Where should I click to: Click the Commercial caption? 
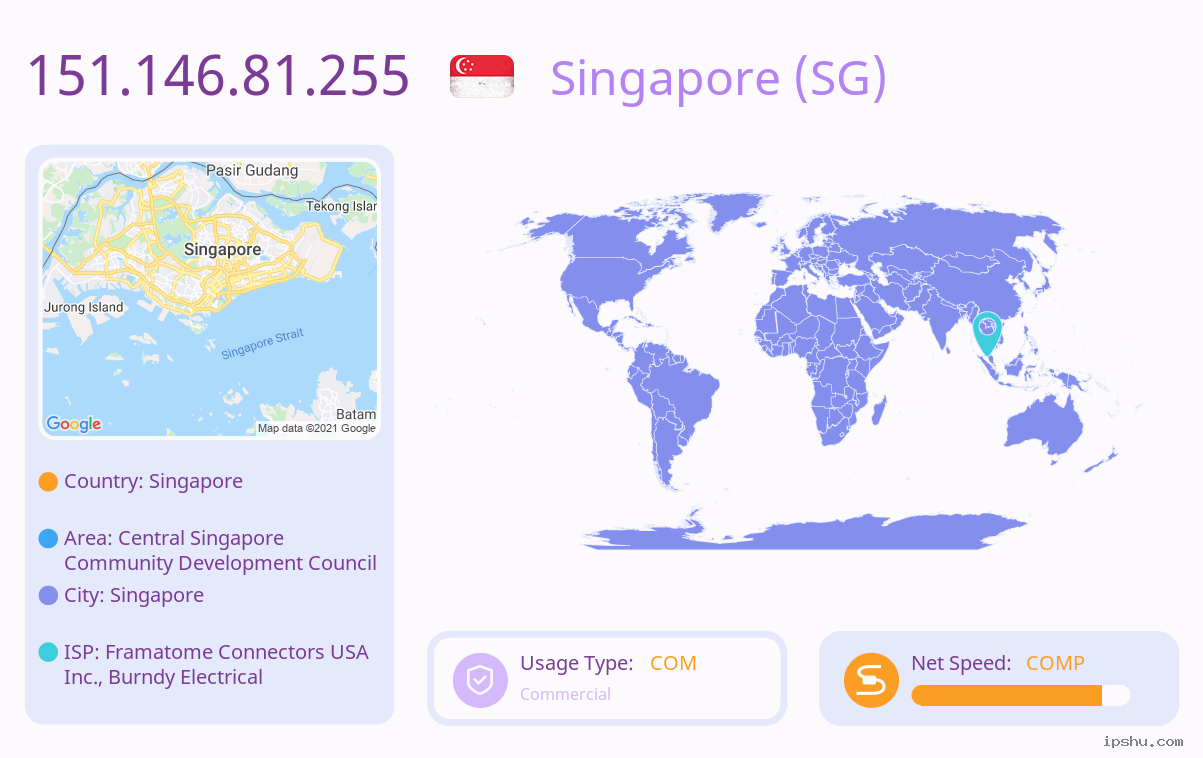pos(565,694)
